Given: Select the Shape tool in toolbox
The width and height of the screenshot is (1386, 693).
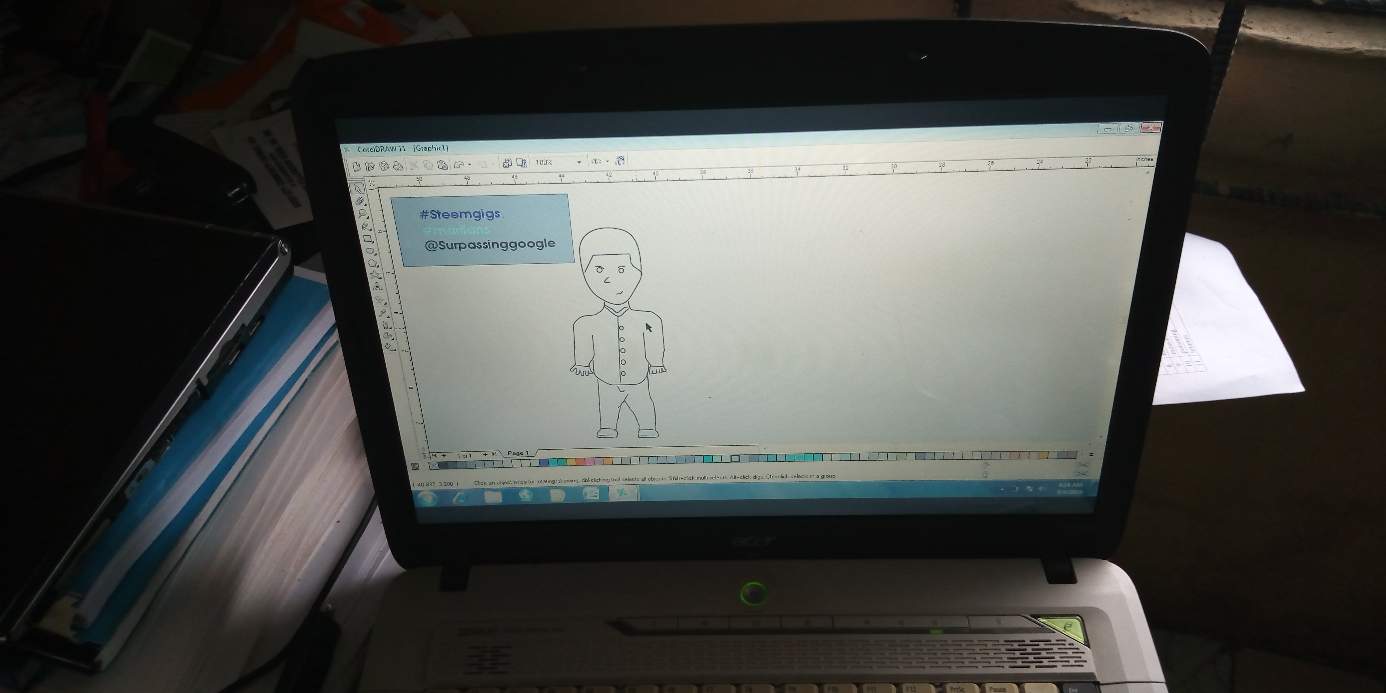Looking at the screenshot, I should pos(360,199).
